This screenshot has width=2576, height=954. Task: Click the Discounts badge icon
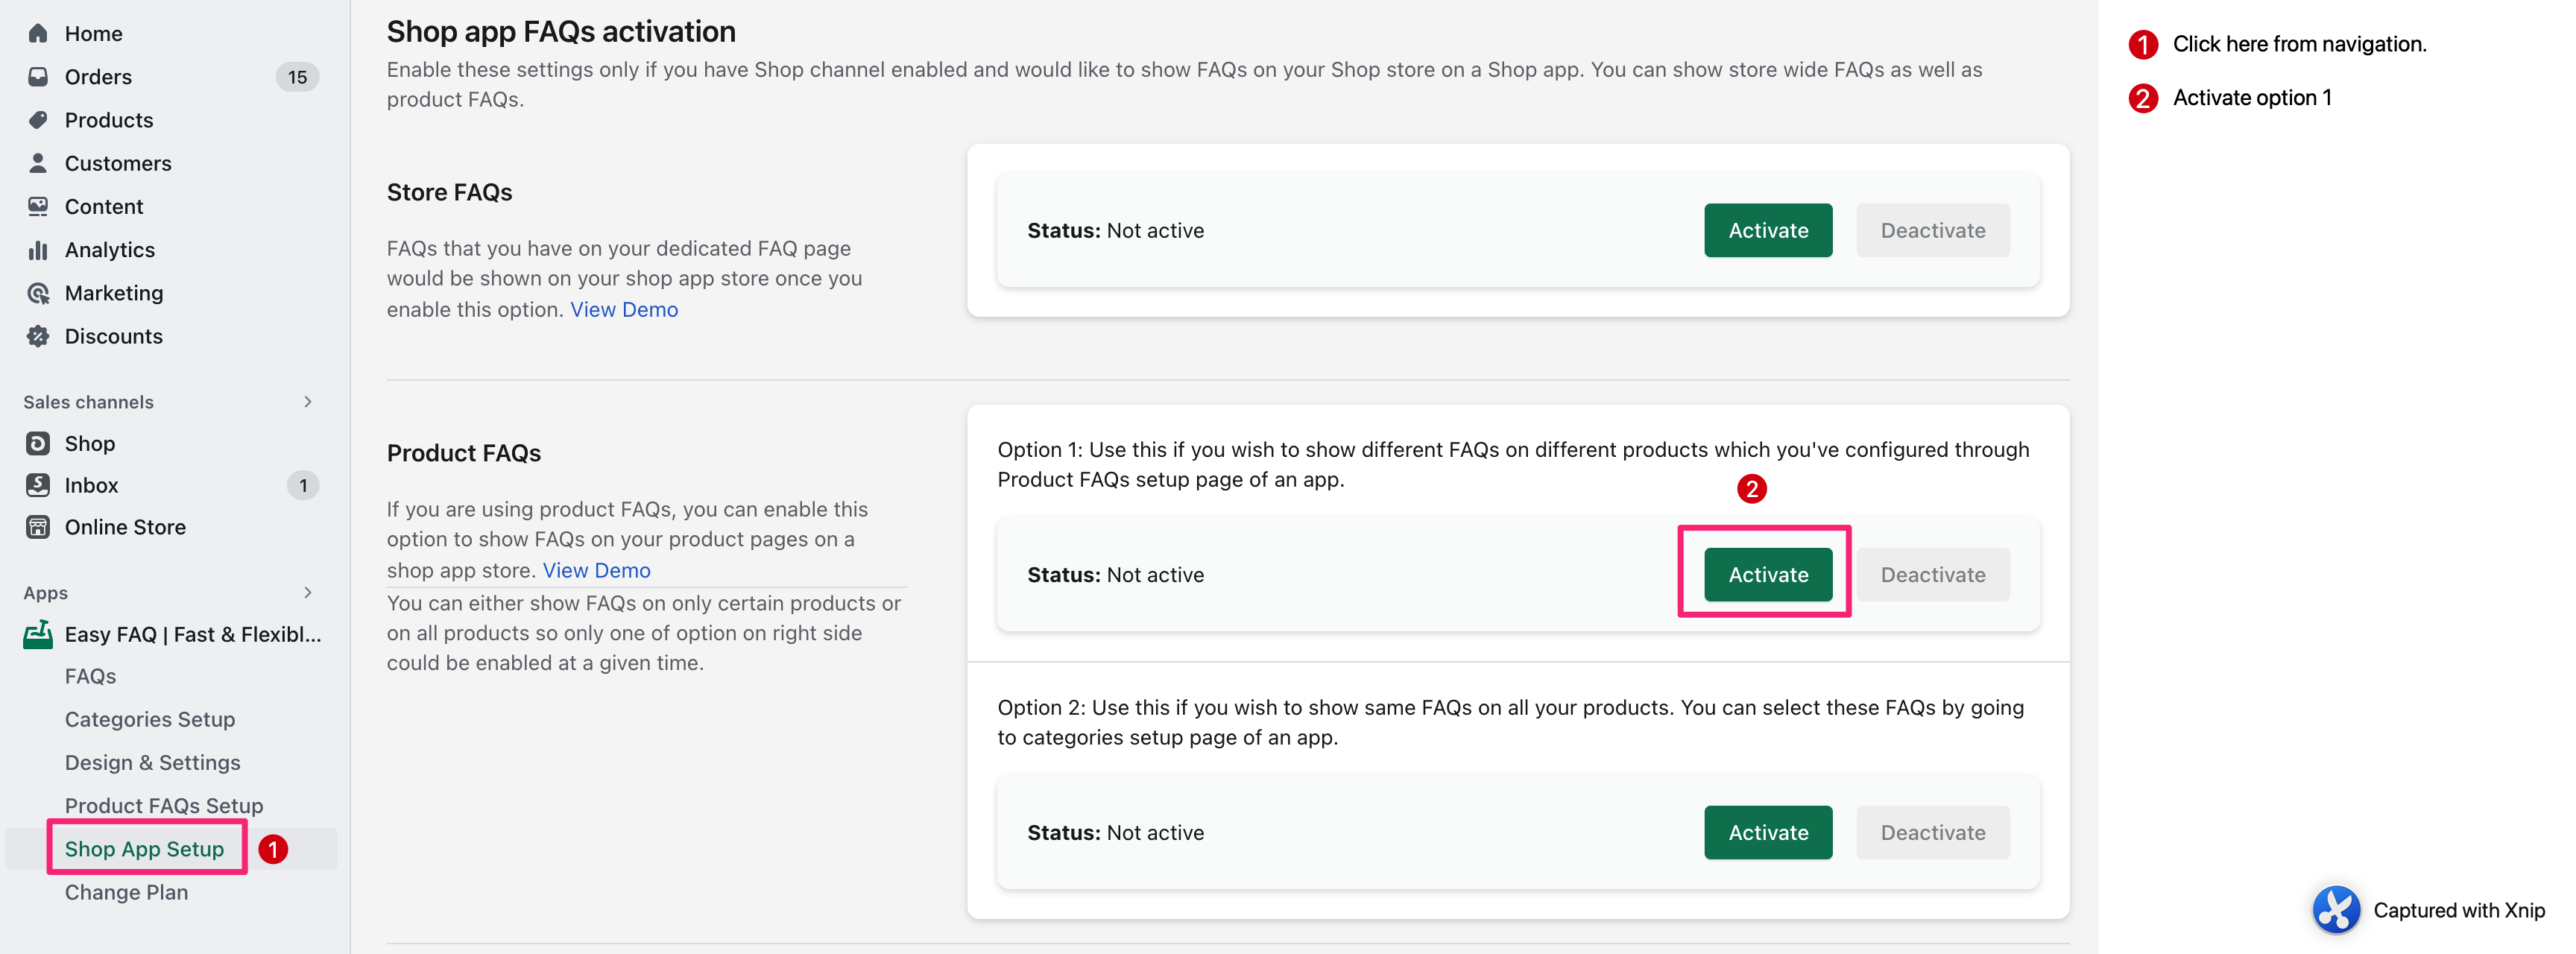click(x=38, y=336)
